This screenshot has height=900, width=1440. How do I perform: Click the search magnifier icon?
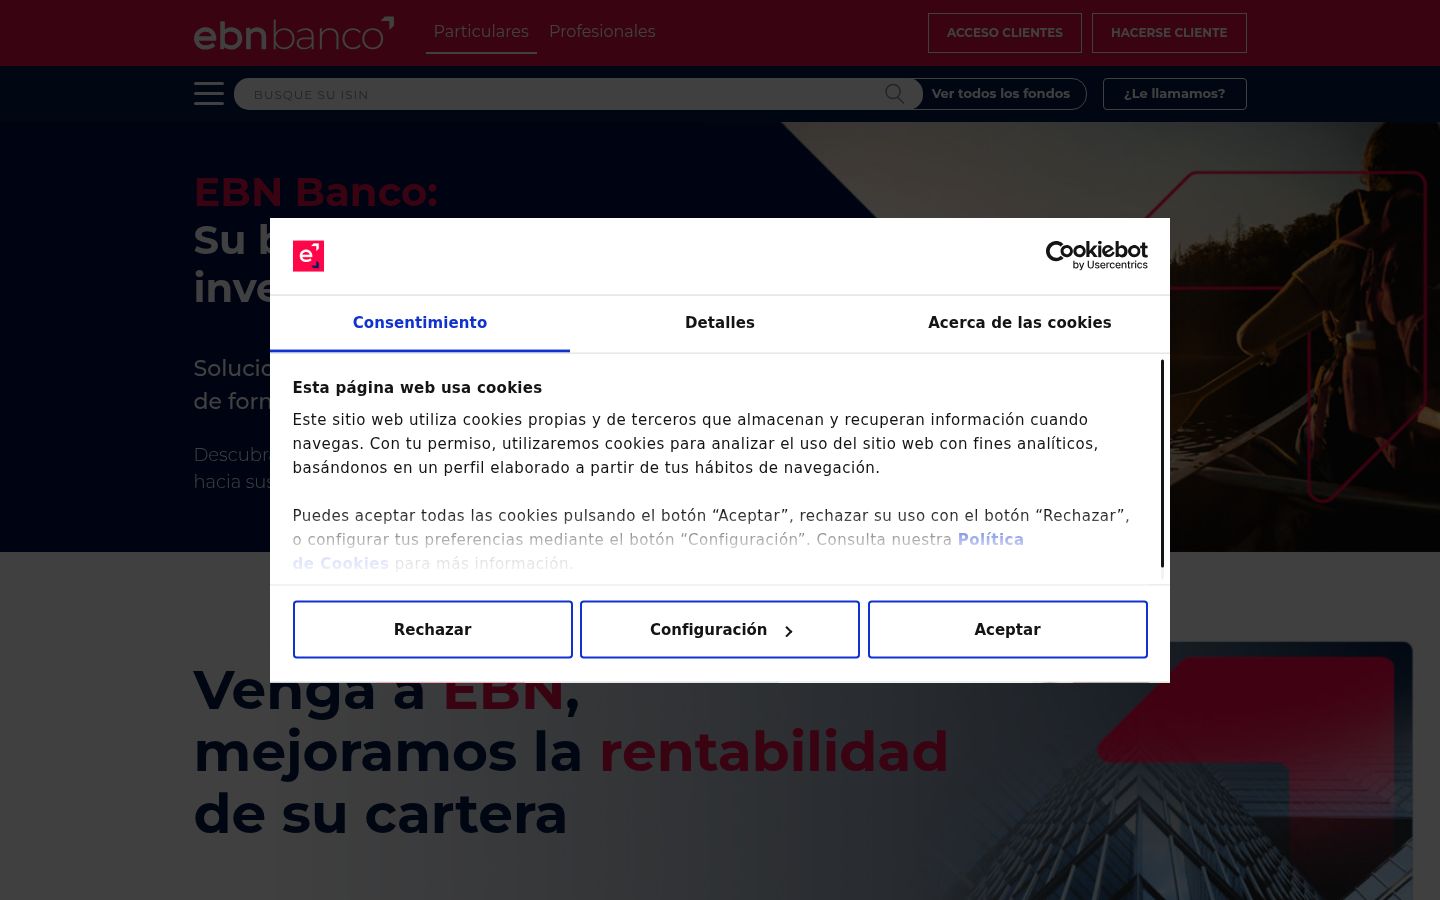[x=895, y=94]
